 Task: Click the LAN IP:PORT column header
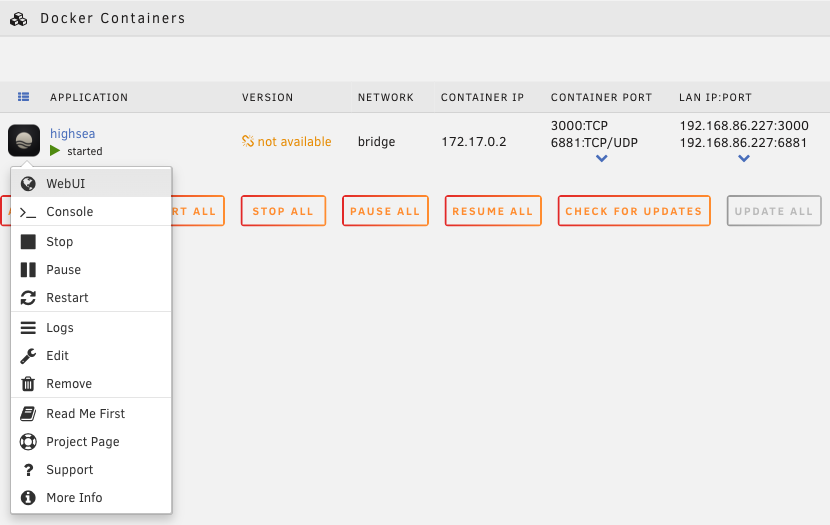click(715, 97)
